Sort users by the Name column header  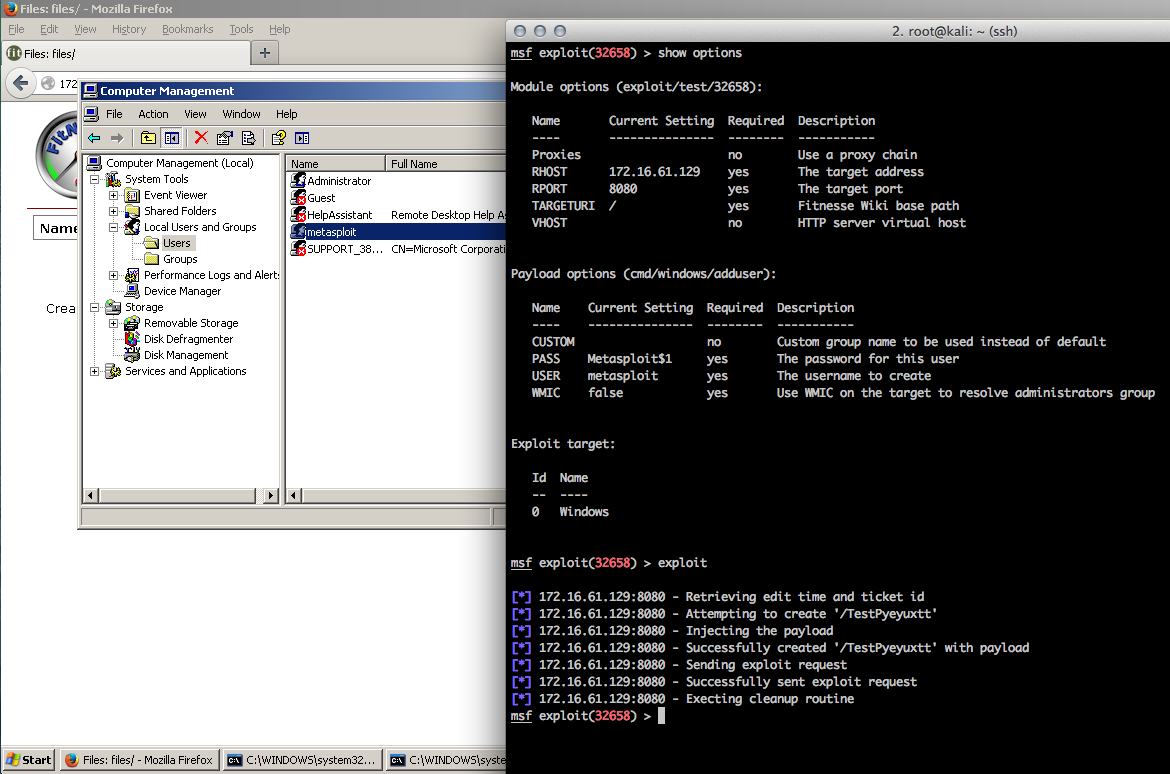tap(336, 163)
